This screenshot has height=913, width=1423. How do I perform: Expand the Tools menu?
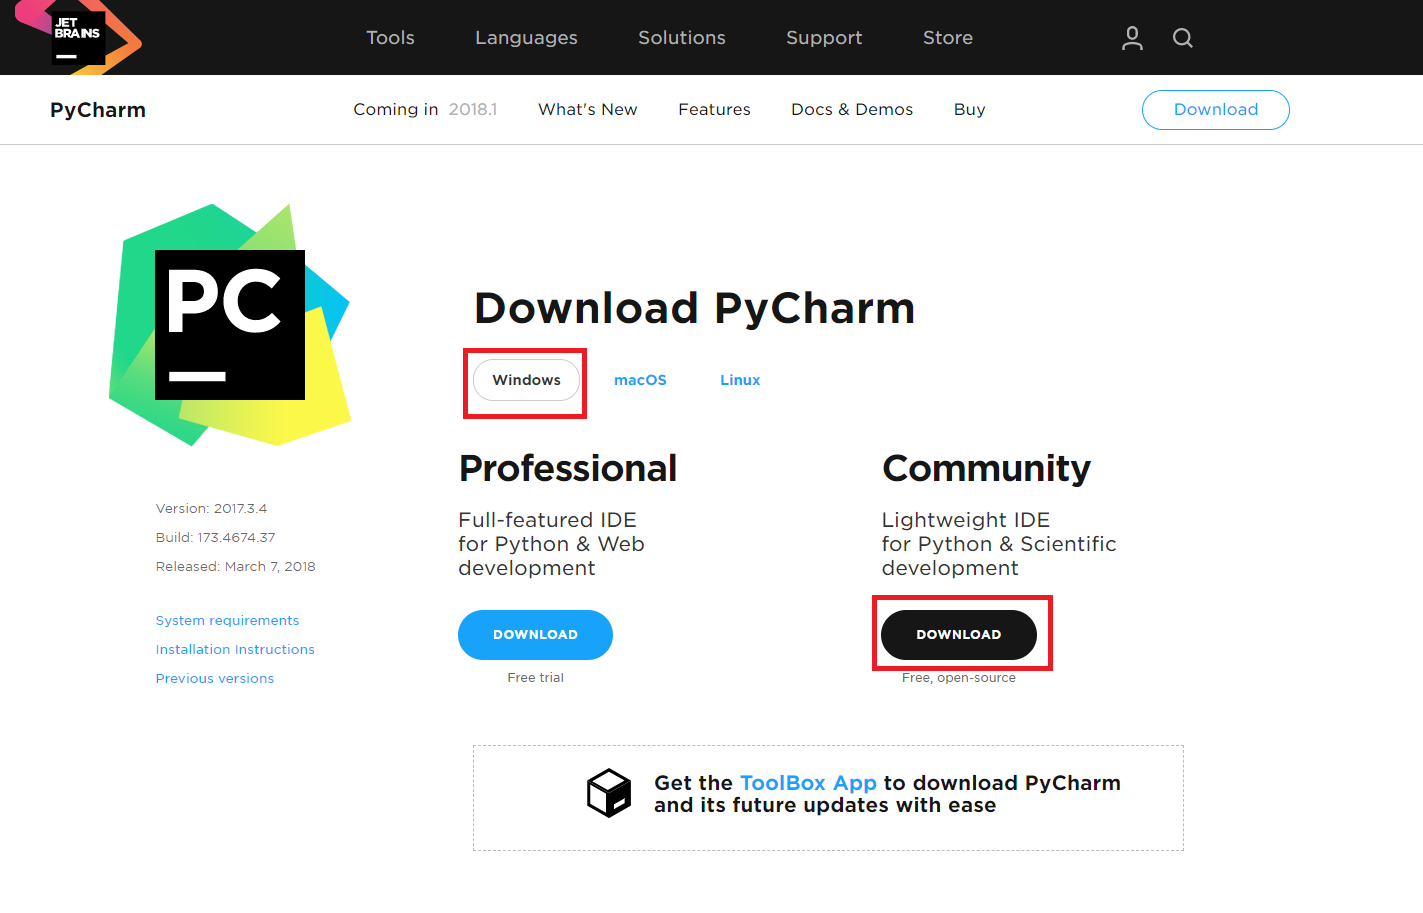coord(390,38)
